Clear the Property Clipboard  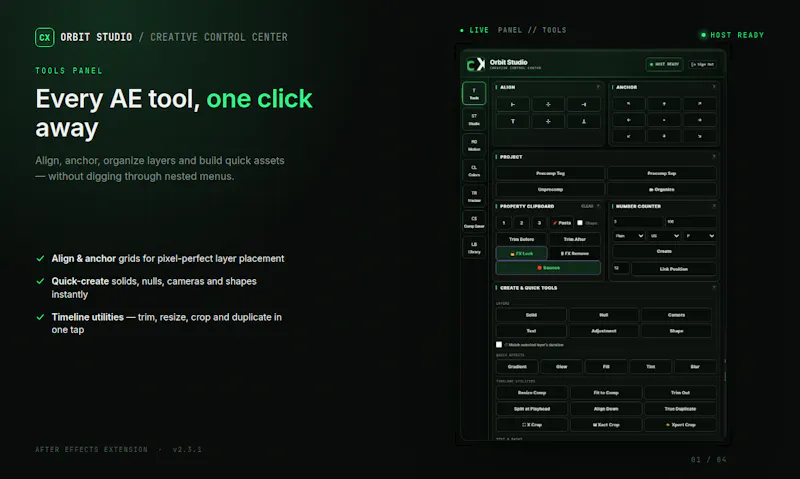point(587,206)
